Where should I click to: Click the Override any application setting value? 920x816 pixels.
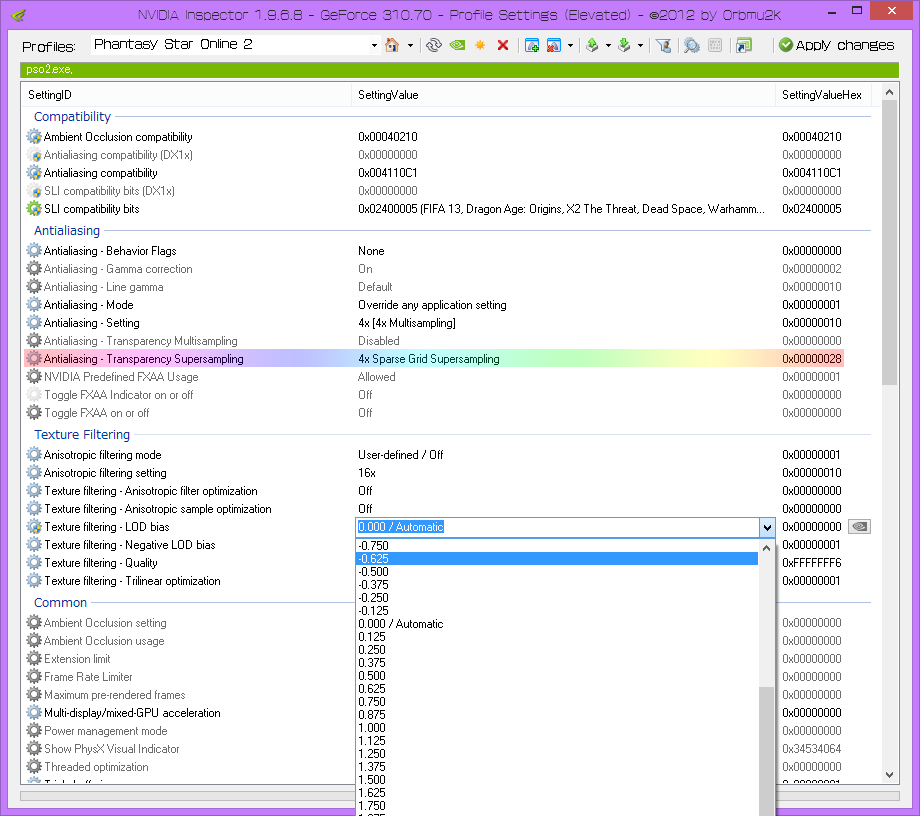coord(432,305)
